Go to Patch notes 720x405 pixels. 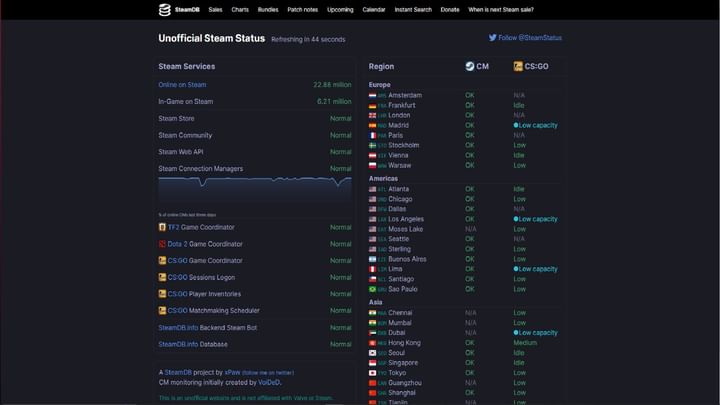point(302,10)
